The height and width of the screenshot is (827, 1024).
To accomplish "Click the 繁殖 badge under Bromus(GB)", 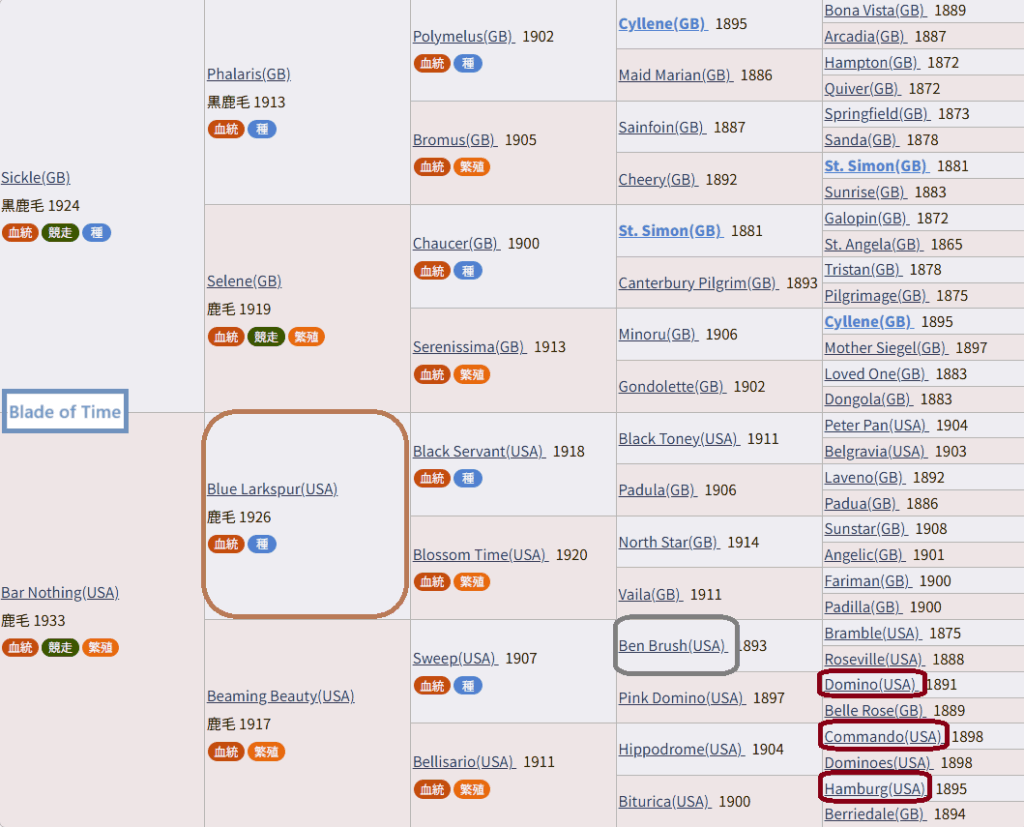I will point(472,167).
